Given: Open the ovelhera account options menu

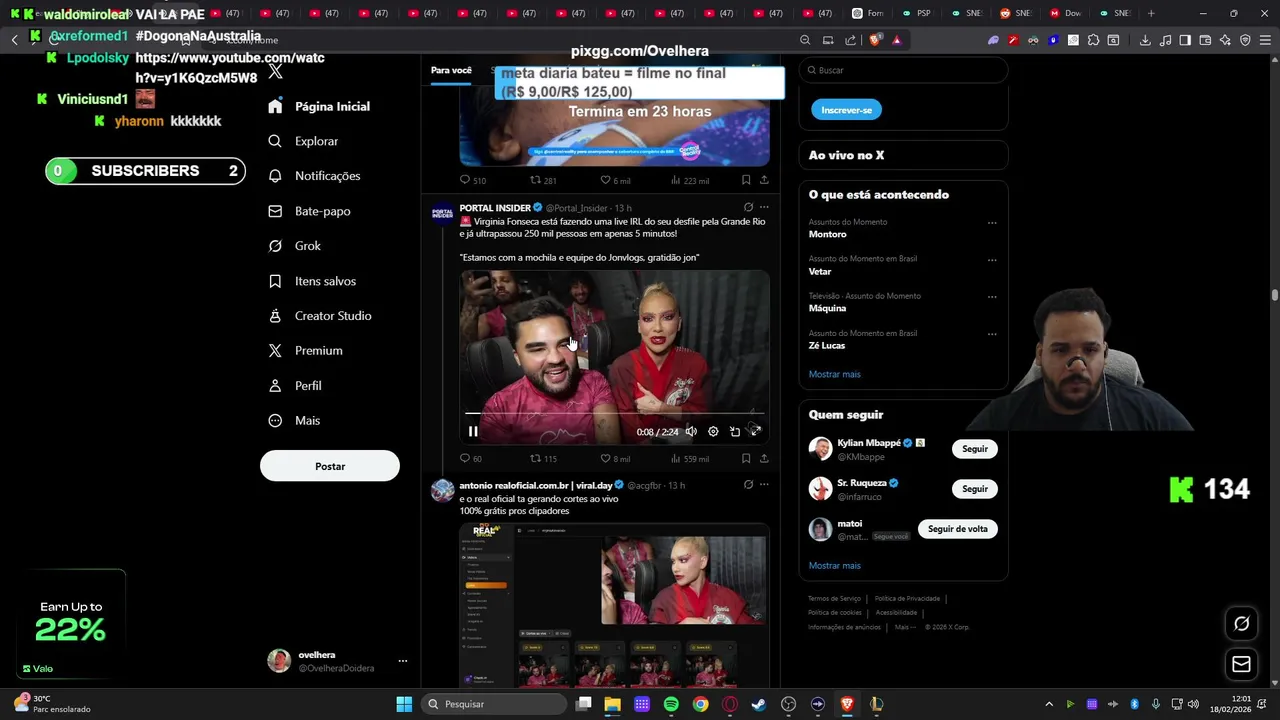Looking at the screenshot, I should click(x=403, y=661).
